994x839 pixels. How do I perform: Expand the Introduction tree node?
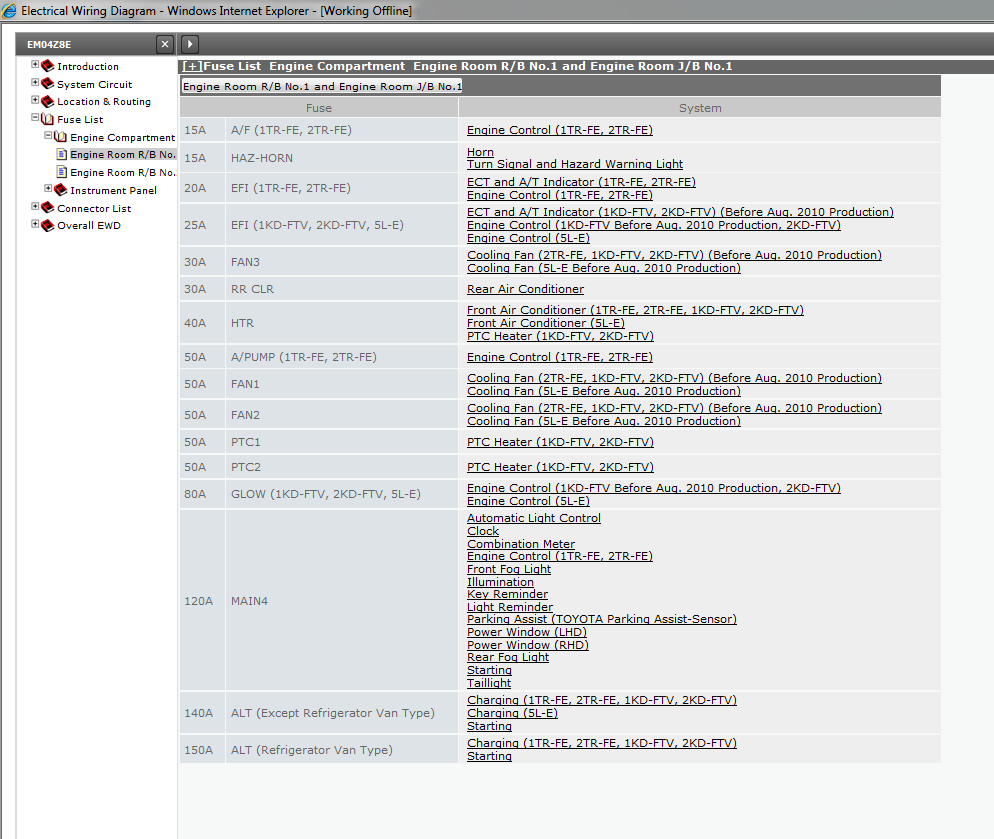35,65
